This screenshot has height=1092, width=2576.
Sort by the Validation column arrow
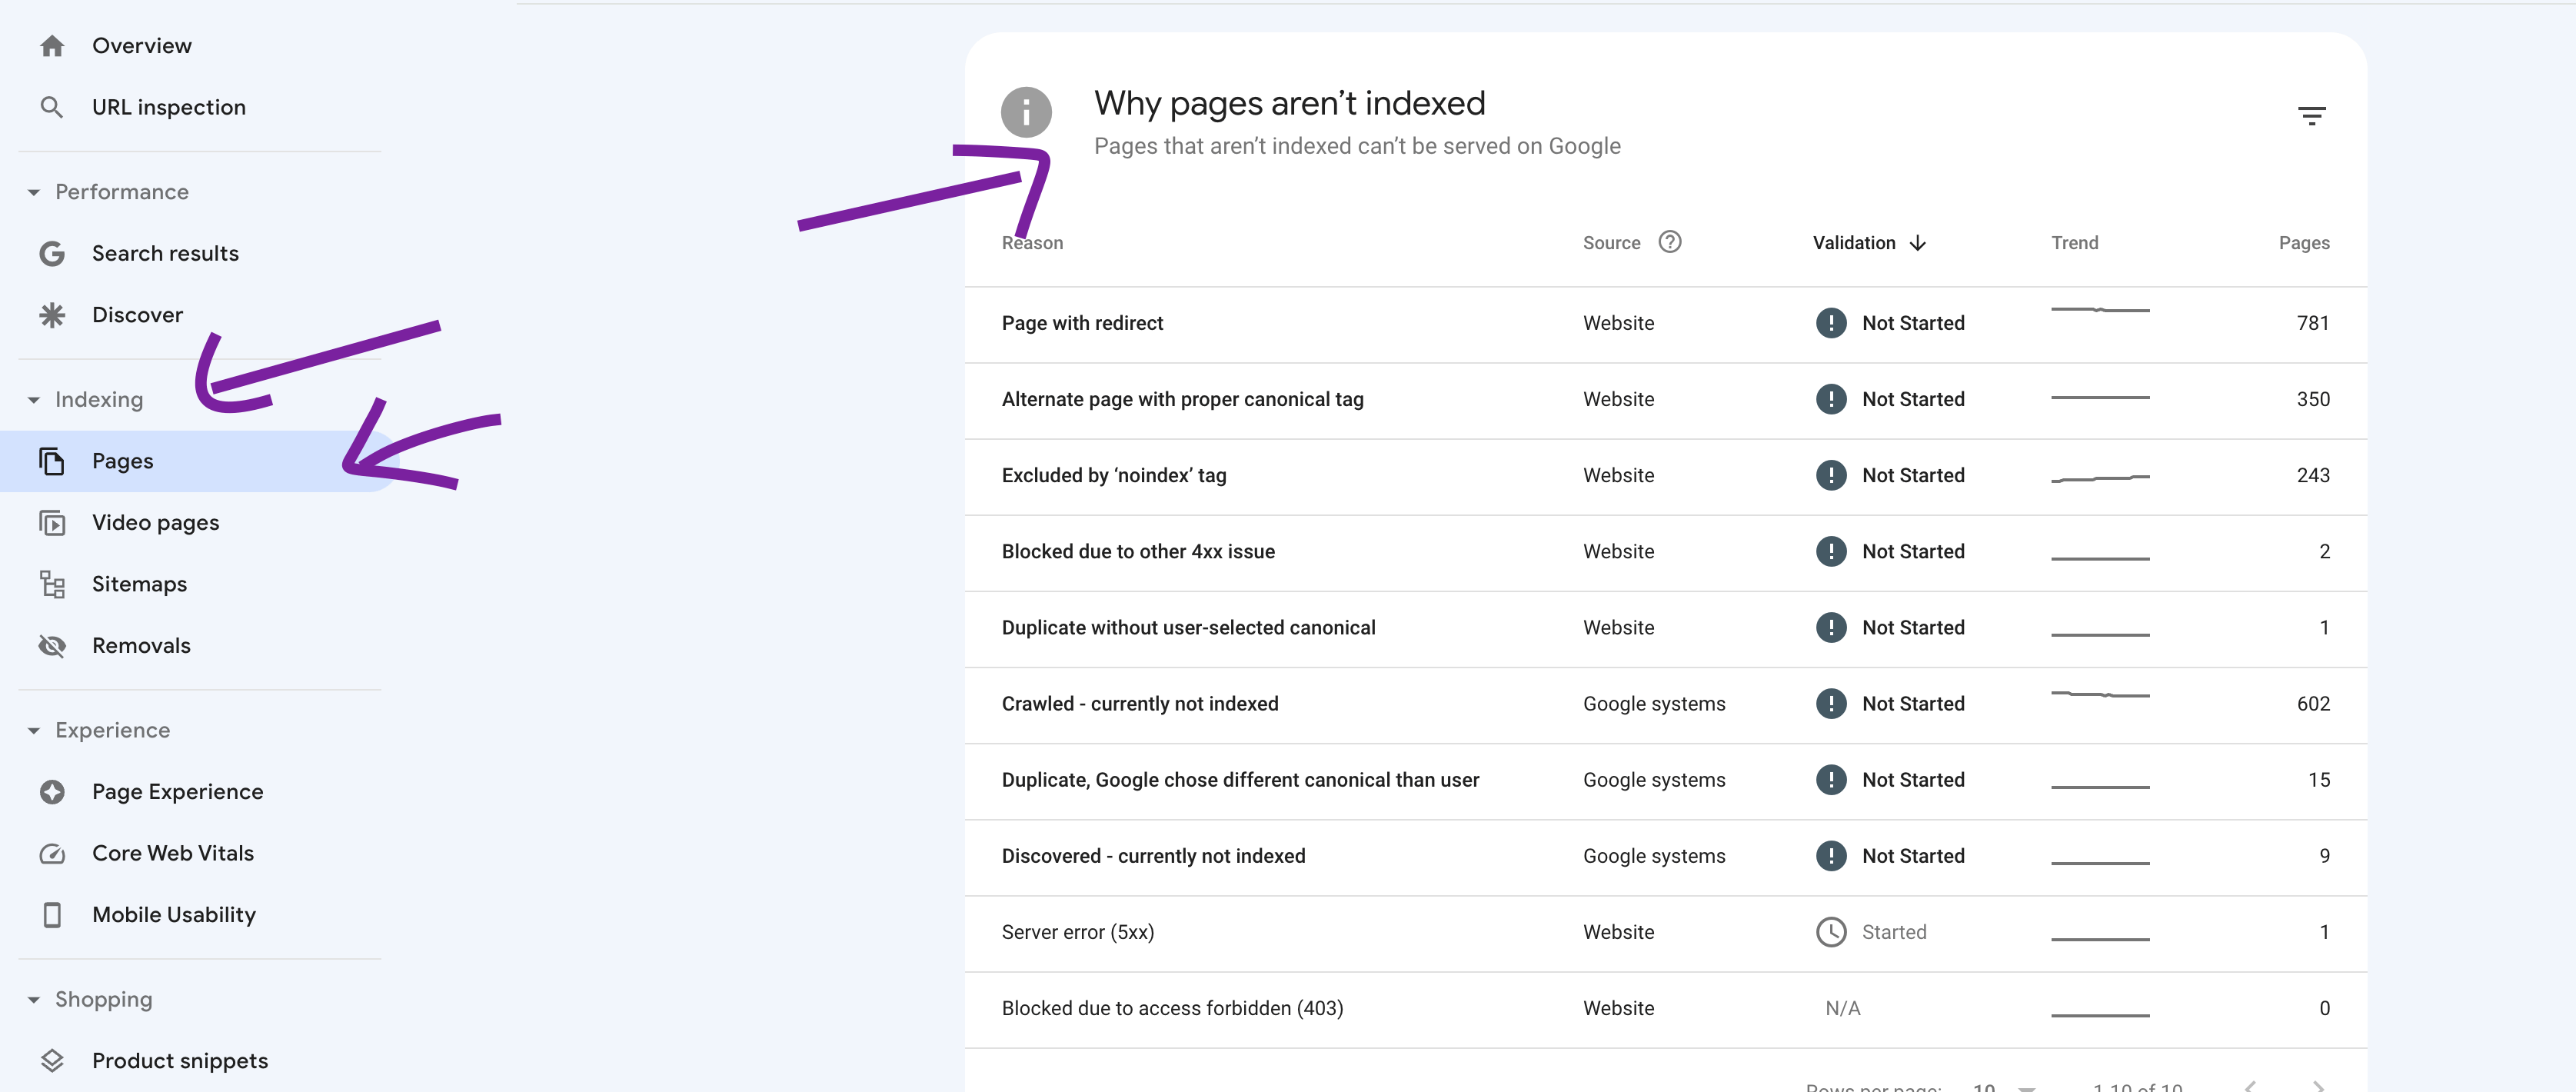(1917, 243)
